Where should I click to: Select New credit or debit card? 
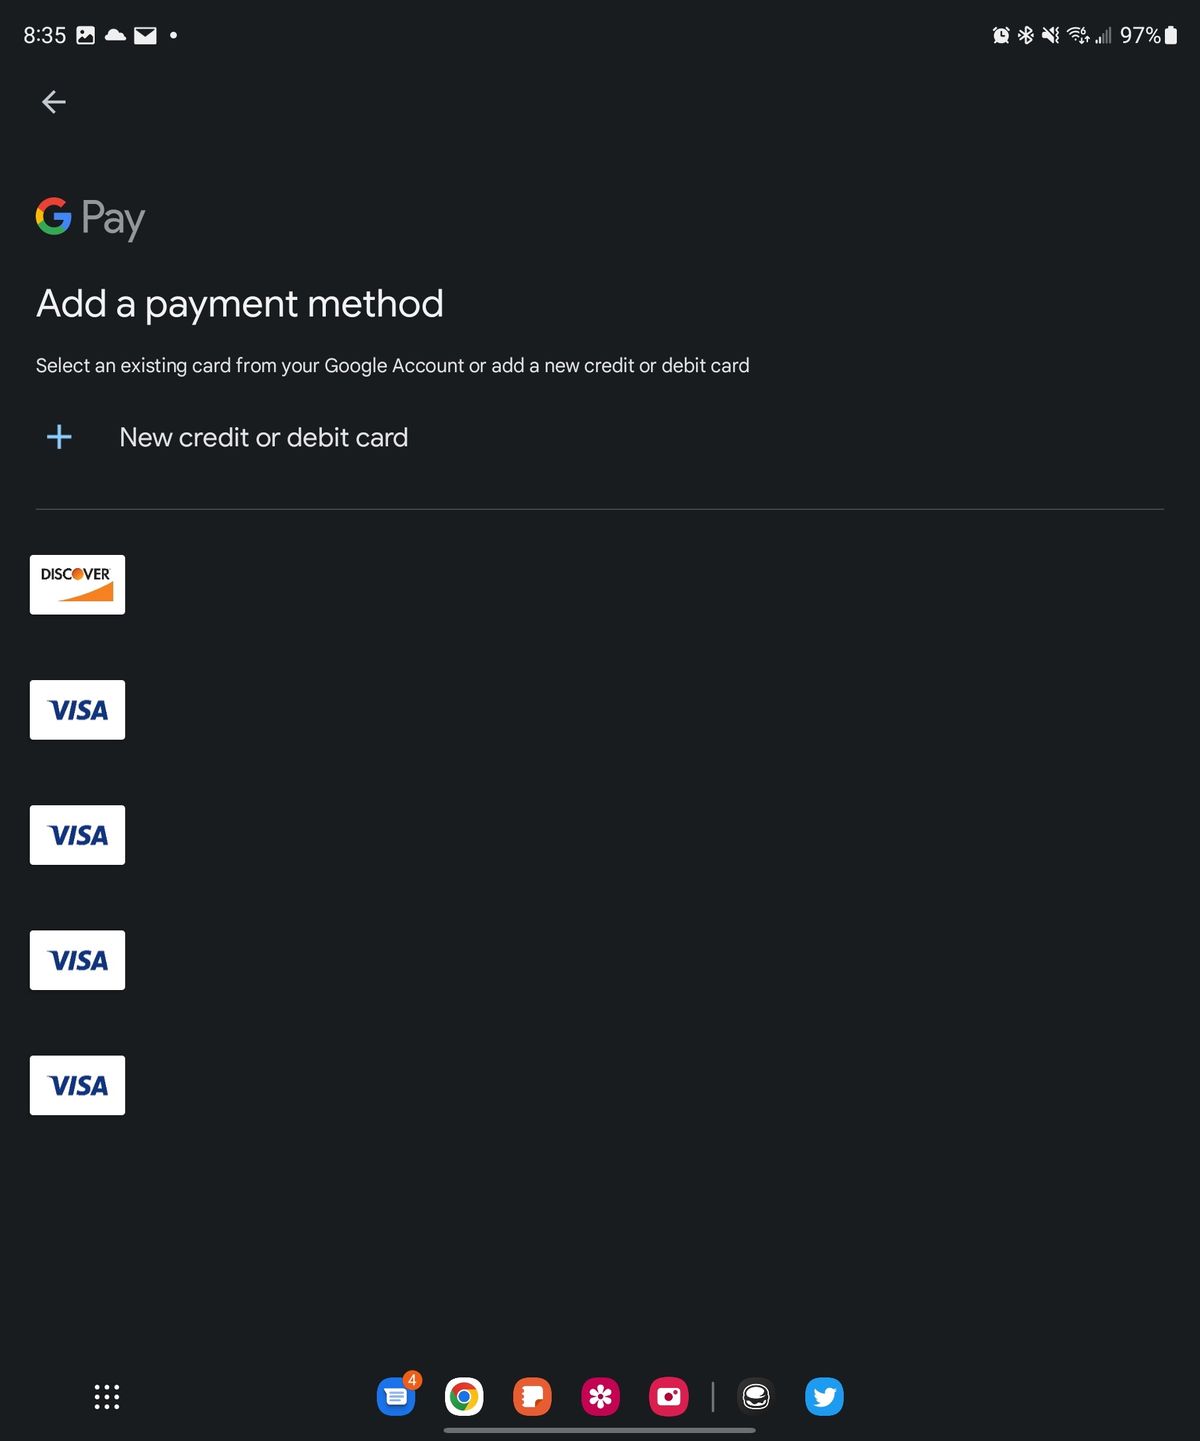click(263, 437)
